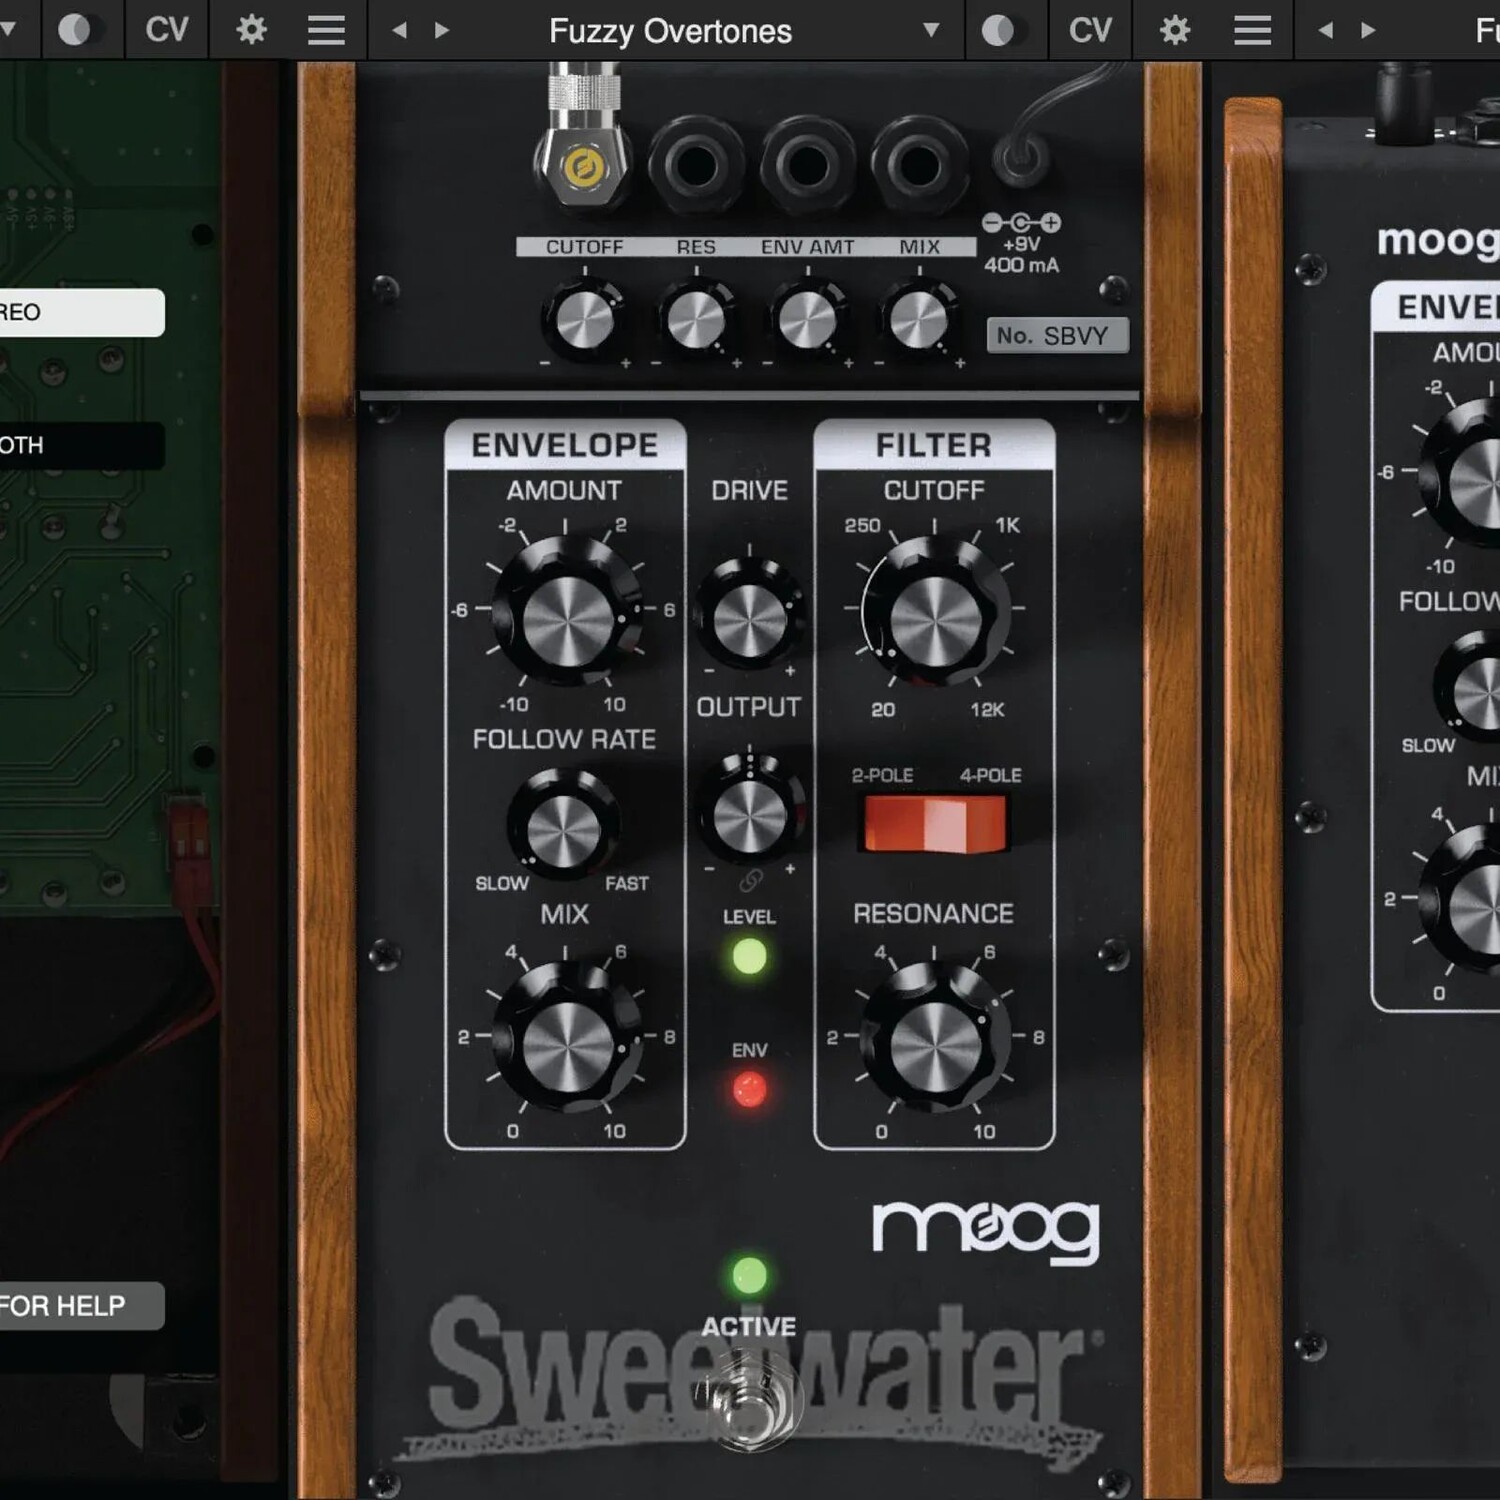Open the hamburger menu beside Fuzzy Overtones

(x=326, y=30)
